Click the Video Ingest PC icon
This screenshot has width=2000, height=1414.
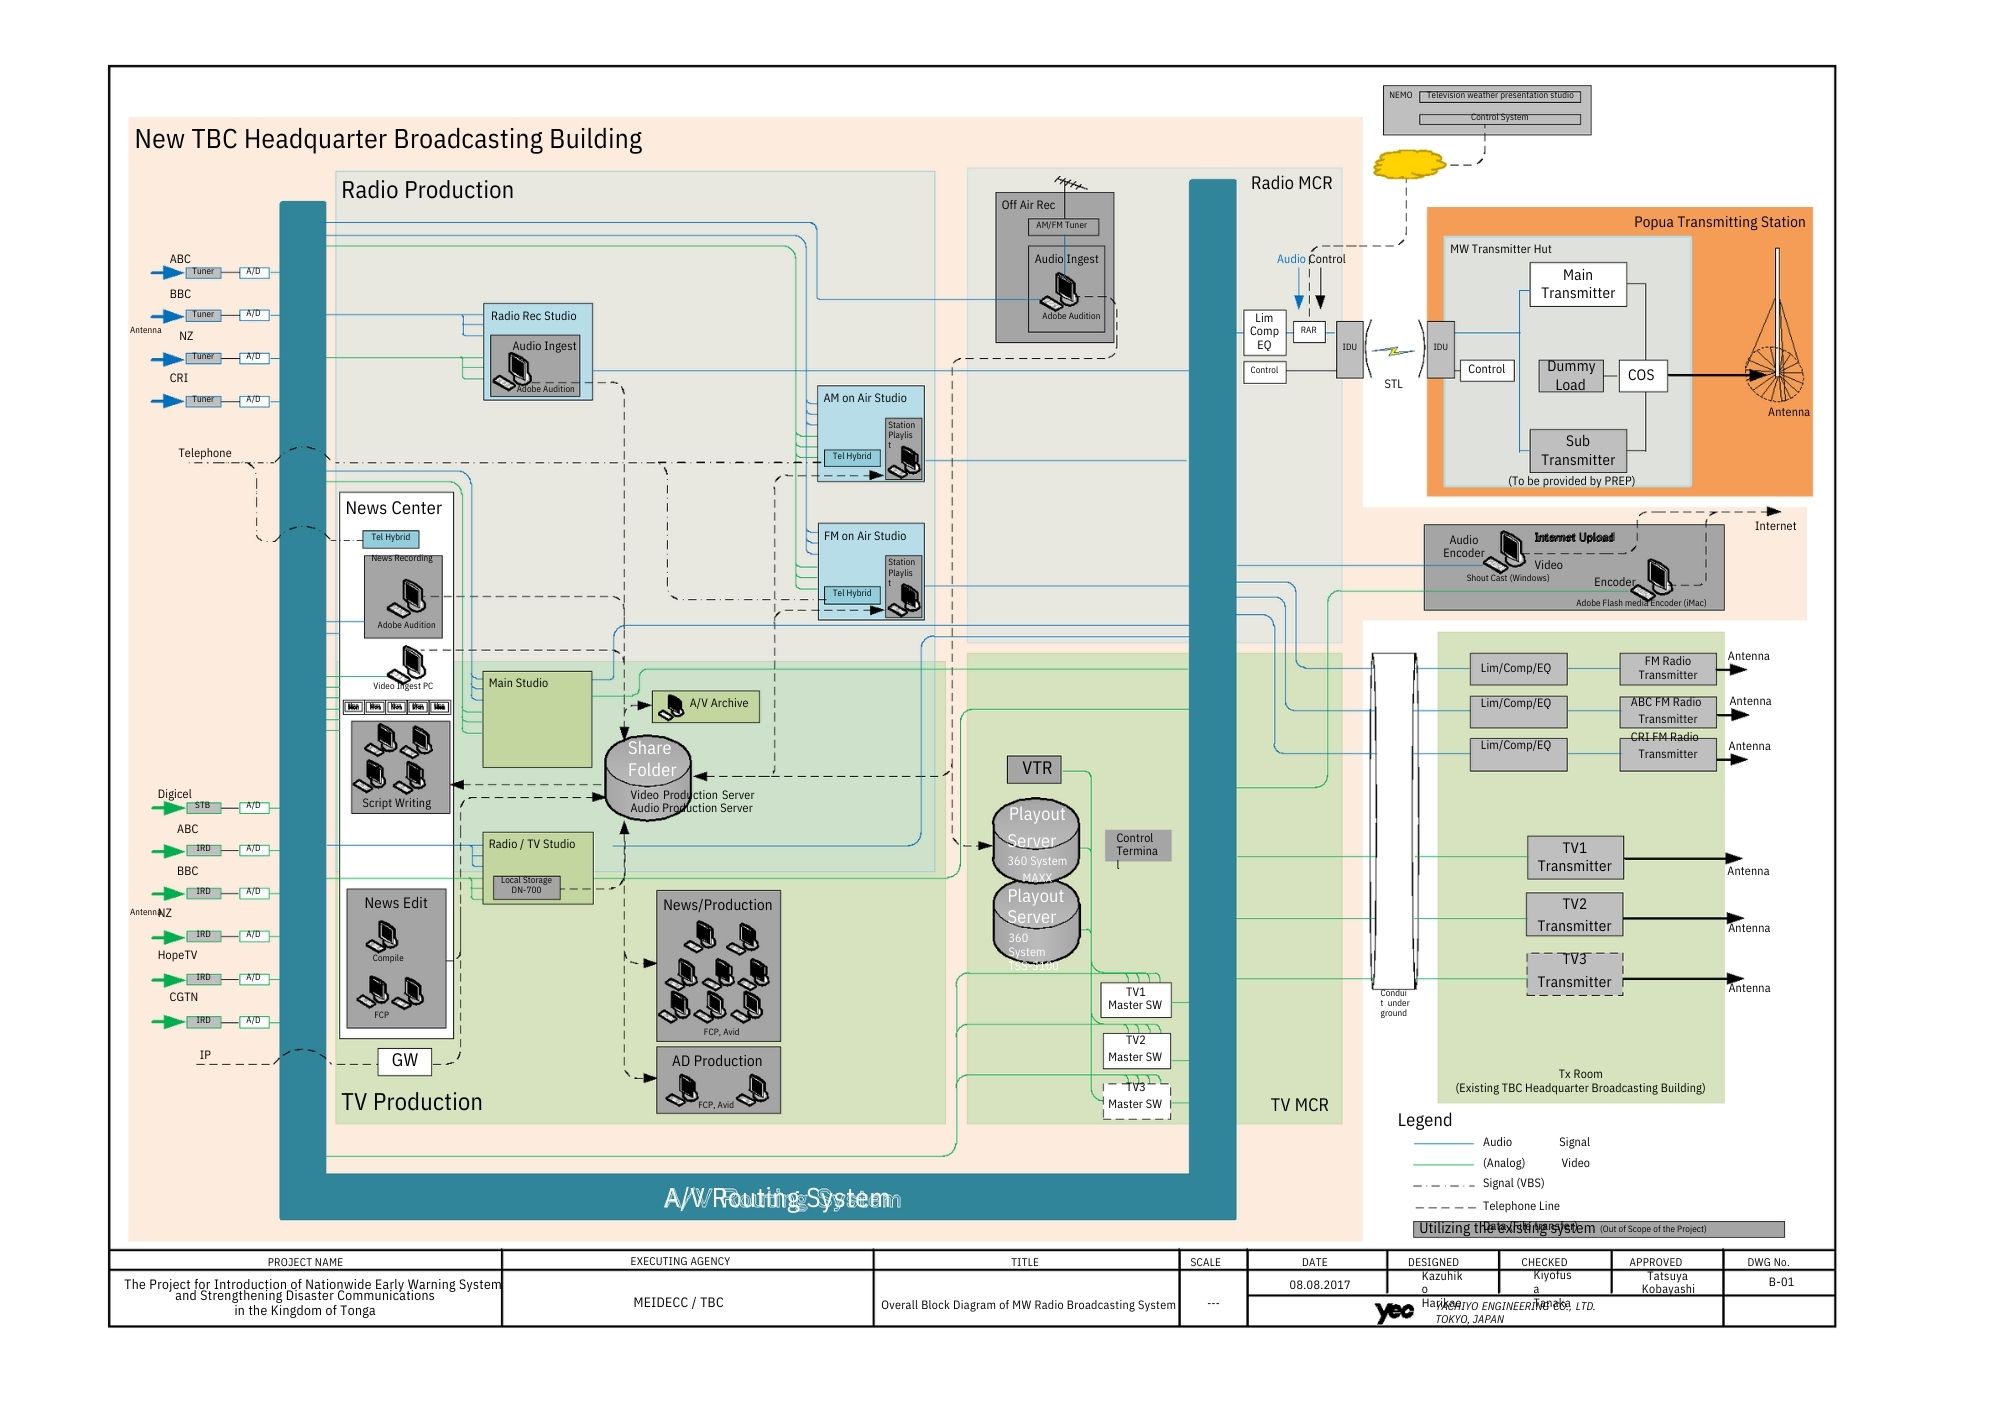(x=411, y=662)
